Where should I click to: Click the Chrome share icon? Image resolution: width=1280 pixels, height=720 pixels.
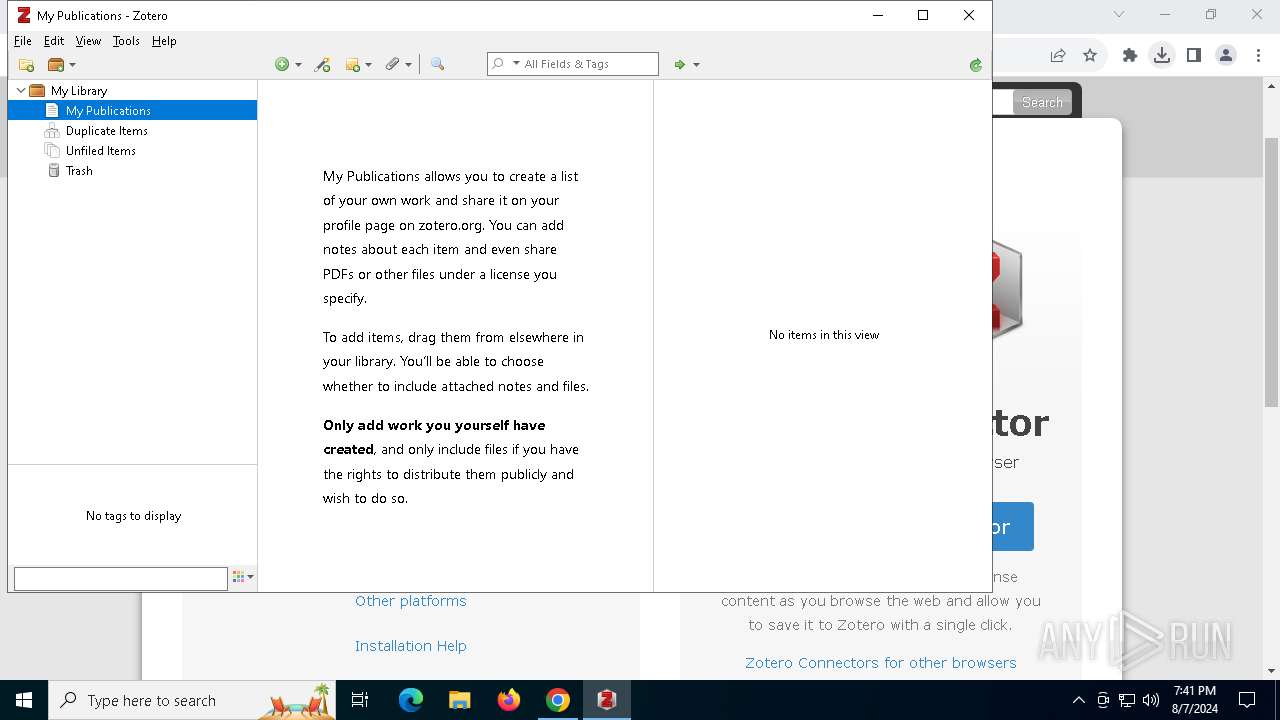tap(1058, 56)
